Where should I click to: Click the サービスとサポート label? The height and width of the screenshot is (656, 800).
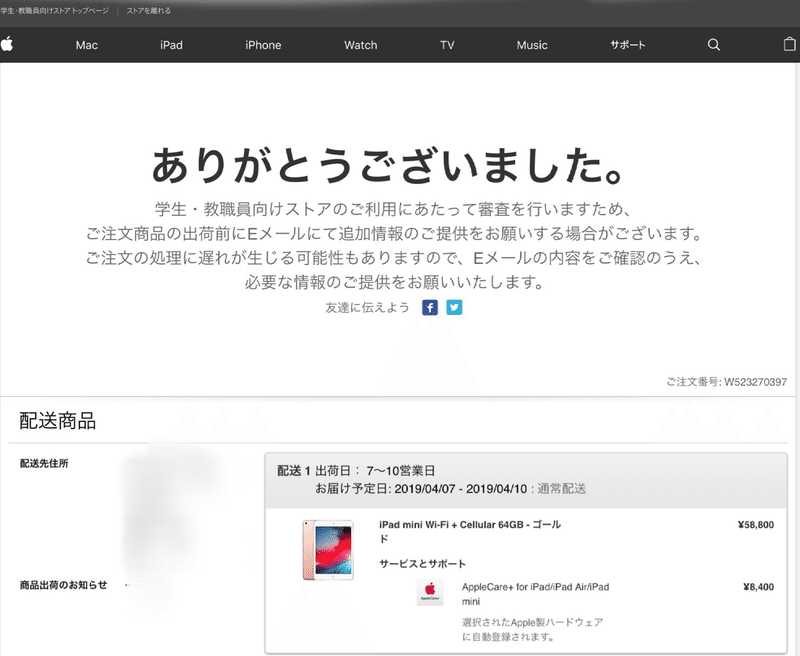422,564
